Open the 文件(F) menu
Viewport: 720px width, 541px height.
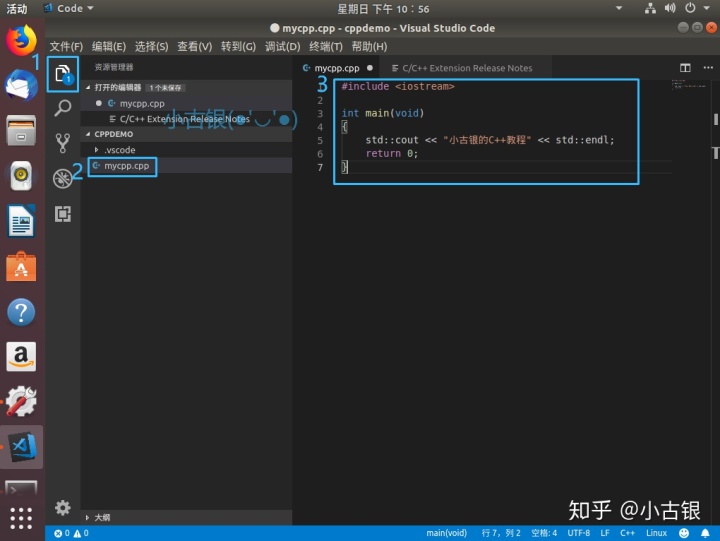(66, 46)
